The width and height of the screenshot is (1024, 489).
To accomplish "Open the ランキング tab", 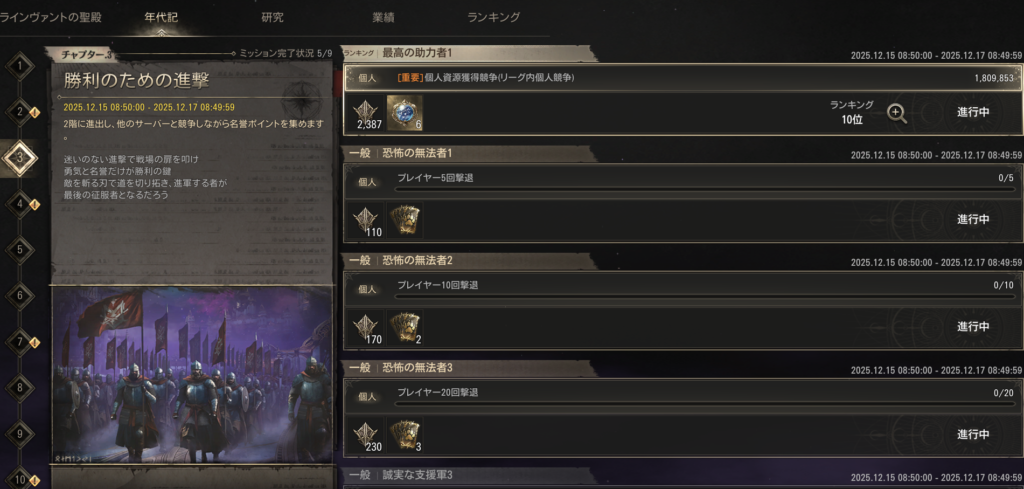I will click(x=494, y=18).
